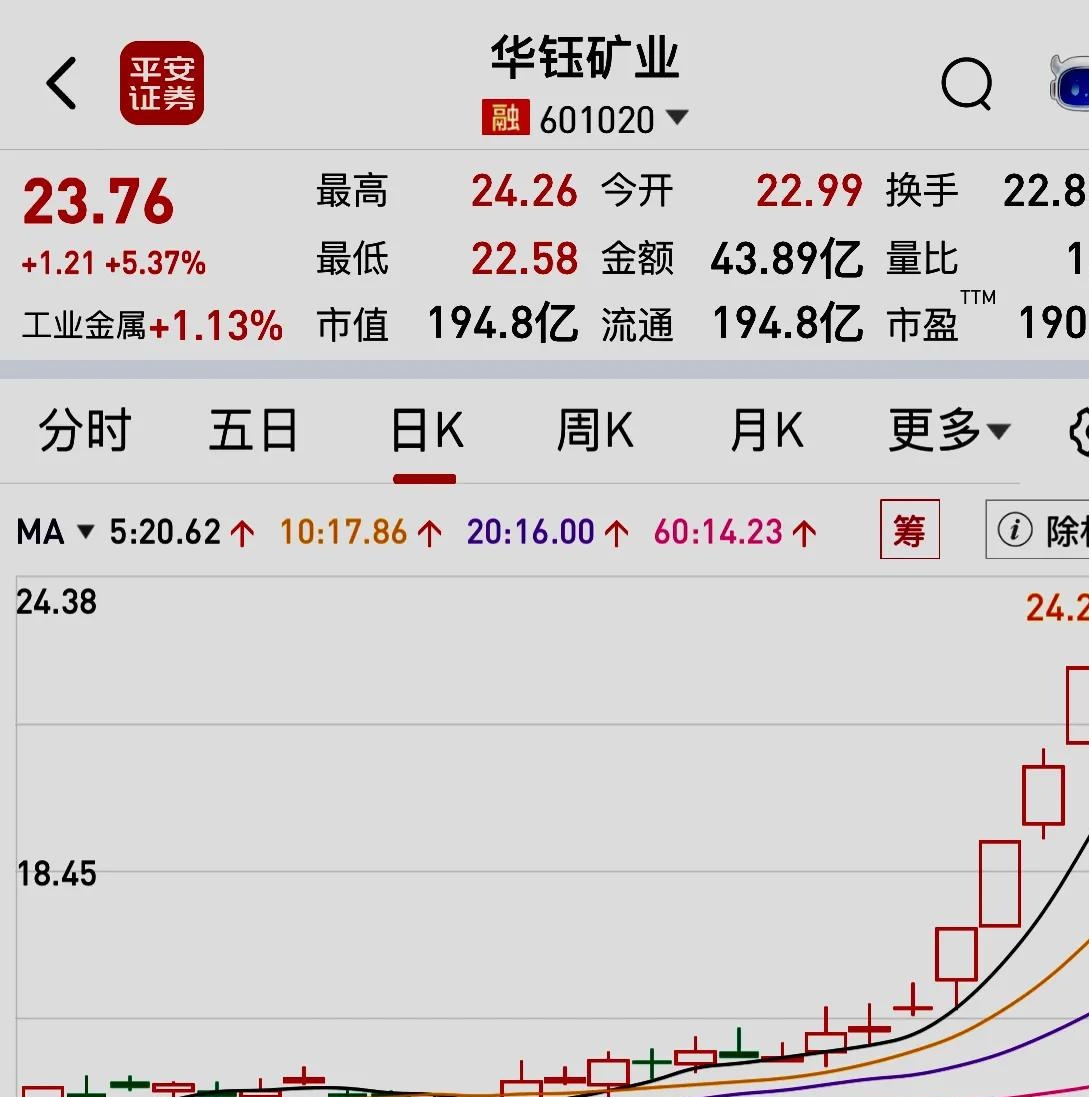Viewport: 1089px width, 1097px height.
Task: Tap the red 融 margin badge
Action: click(x=505, y=119)
